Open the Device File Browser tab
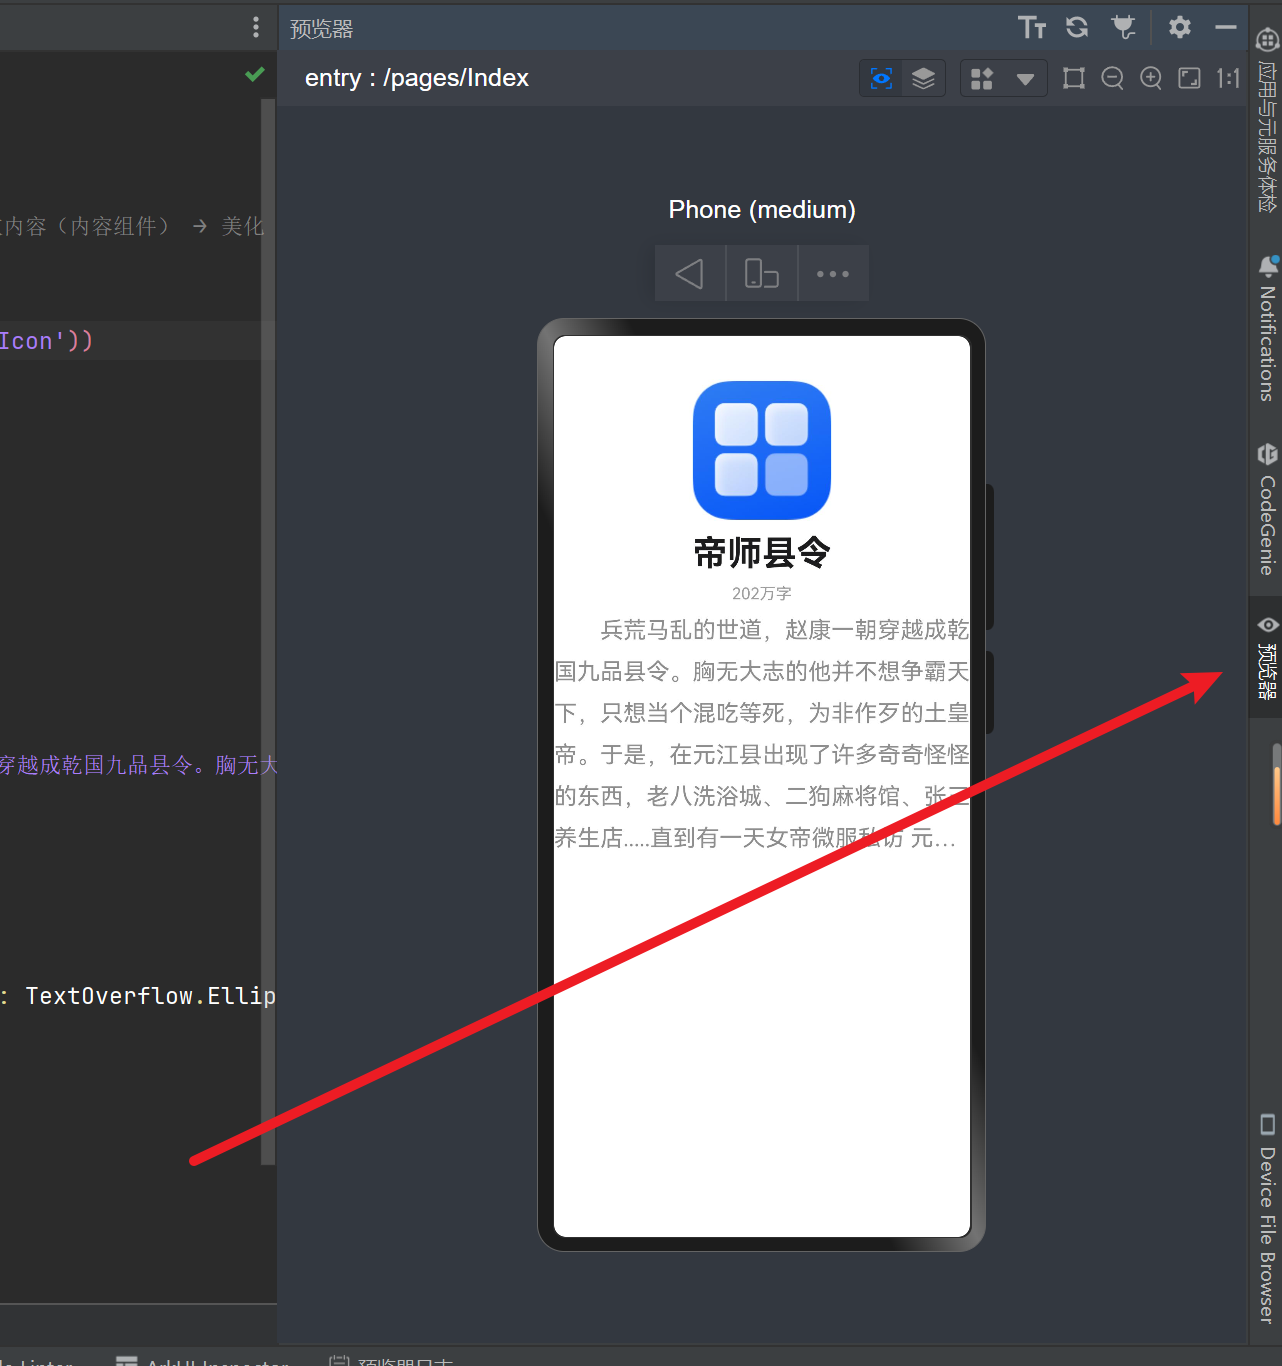1282x1366 pixels. click(1267, 1218)
